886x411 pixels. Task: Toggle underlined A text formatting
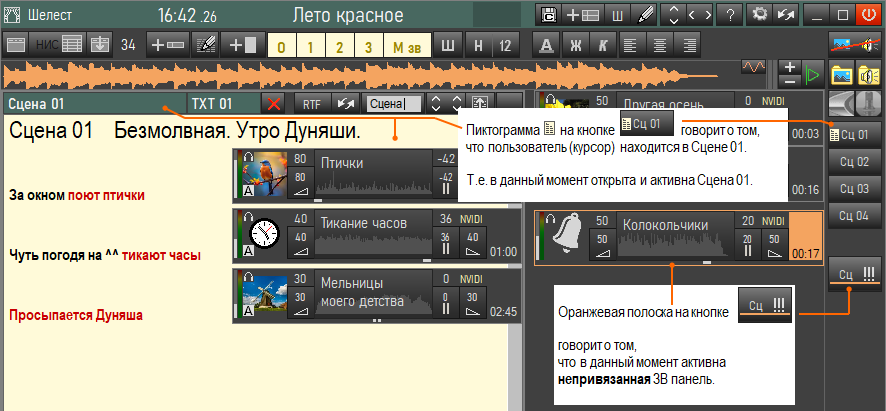(x=546, y=45)
